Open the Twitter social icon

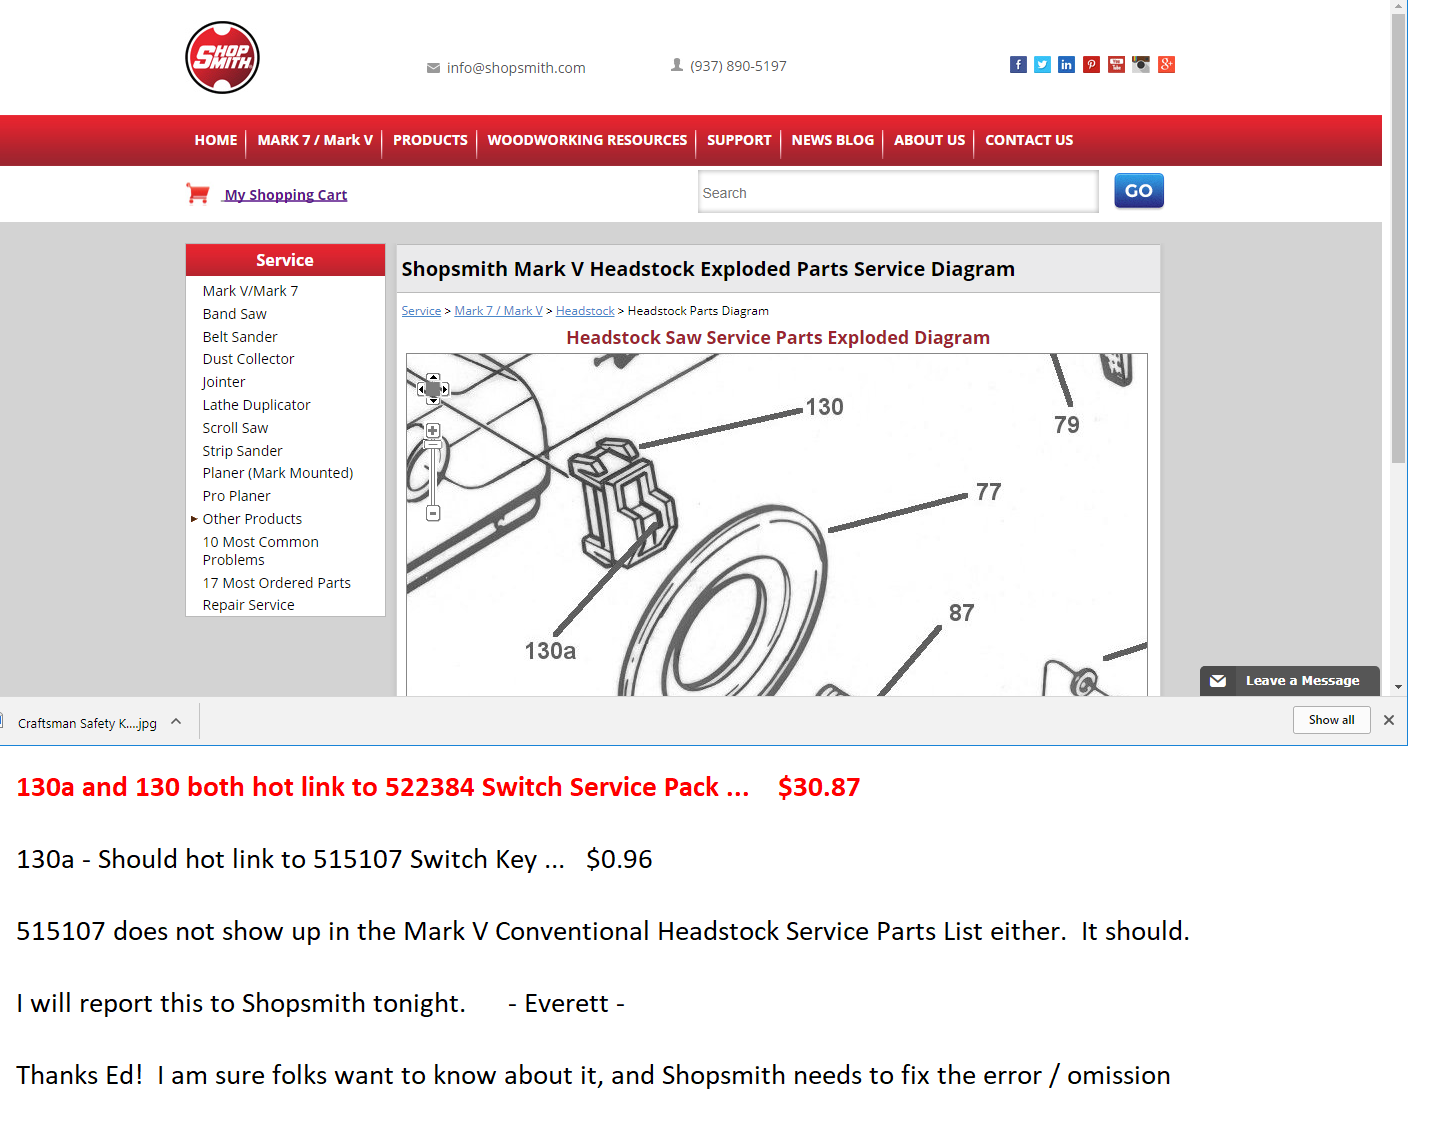coord(1042,65)
